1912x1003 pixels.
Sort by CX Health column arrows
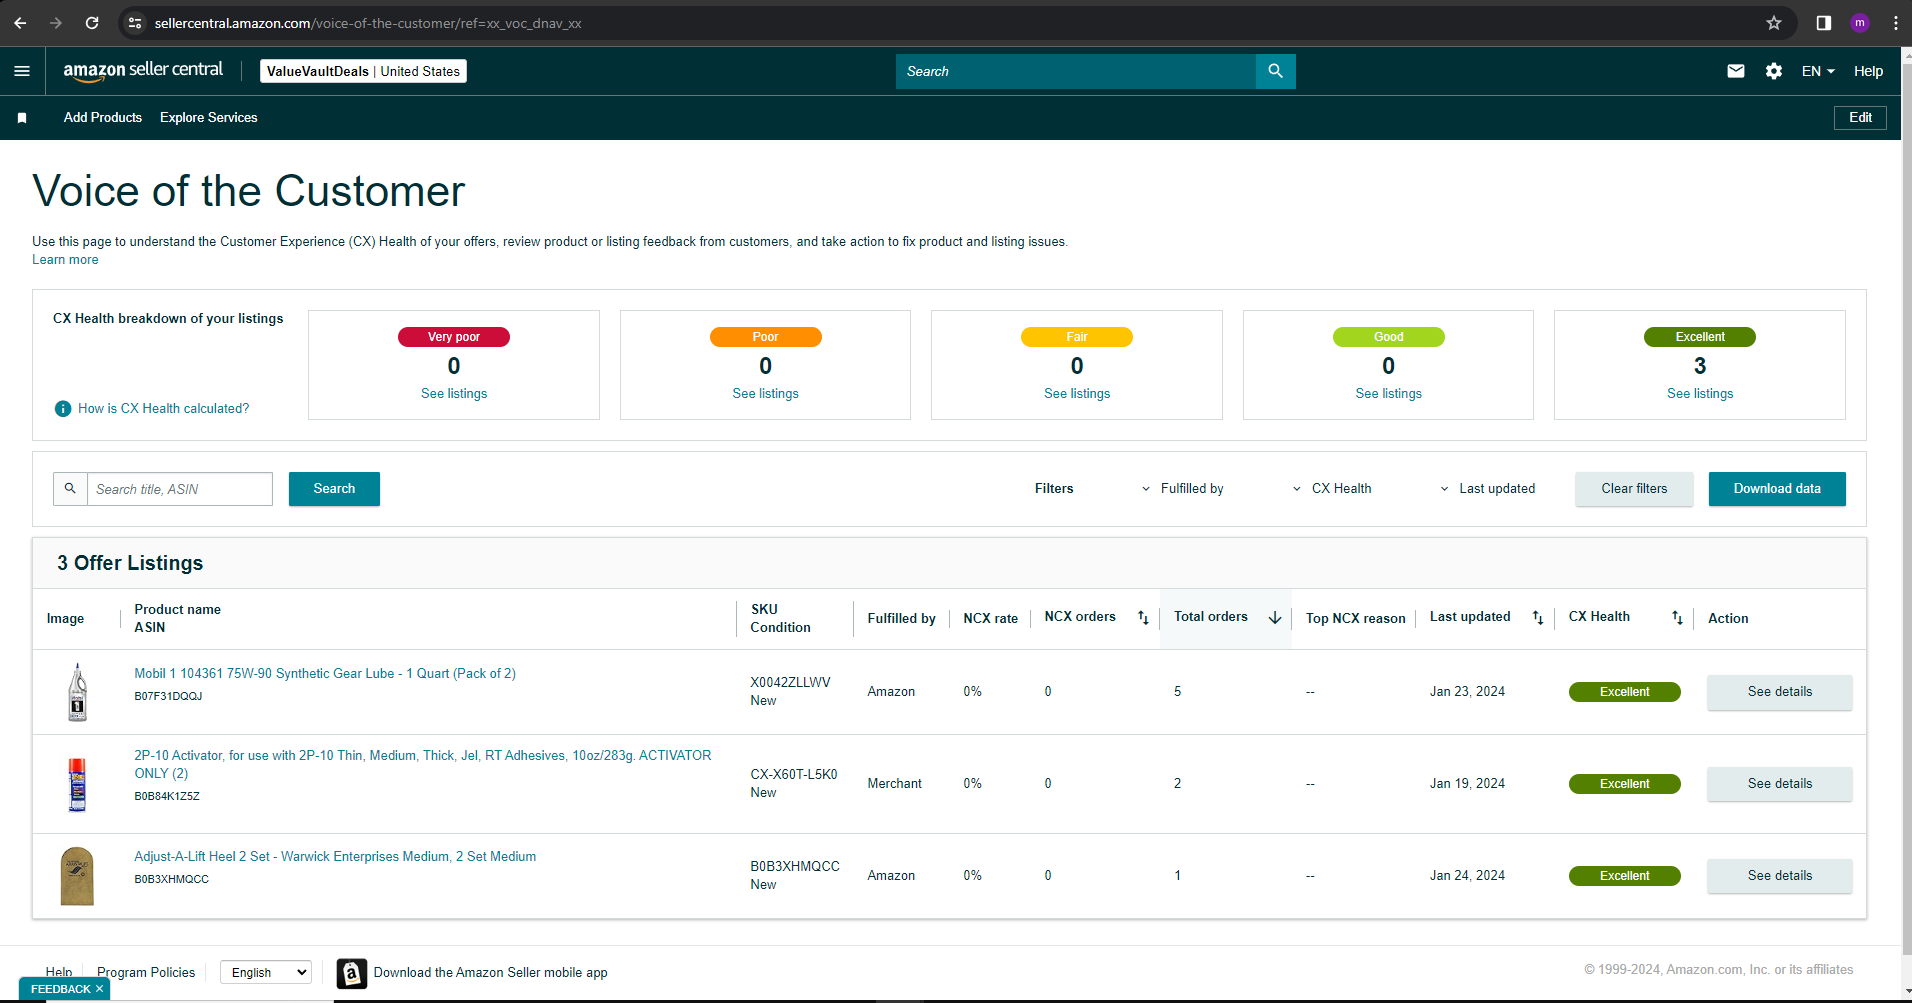click(x=1677, y=618)
